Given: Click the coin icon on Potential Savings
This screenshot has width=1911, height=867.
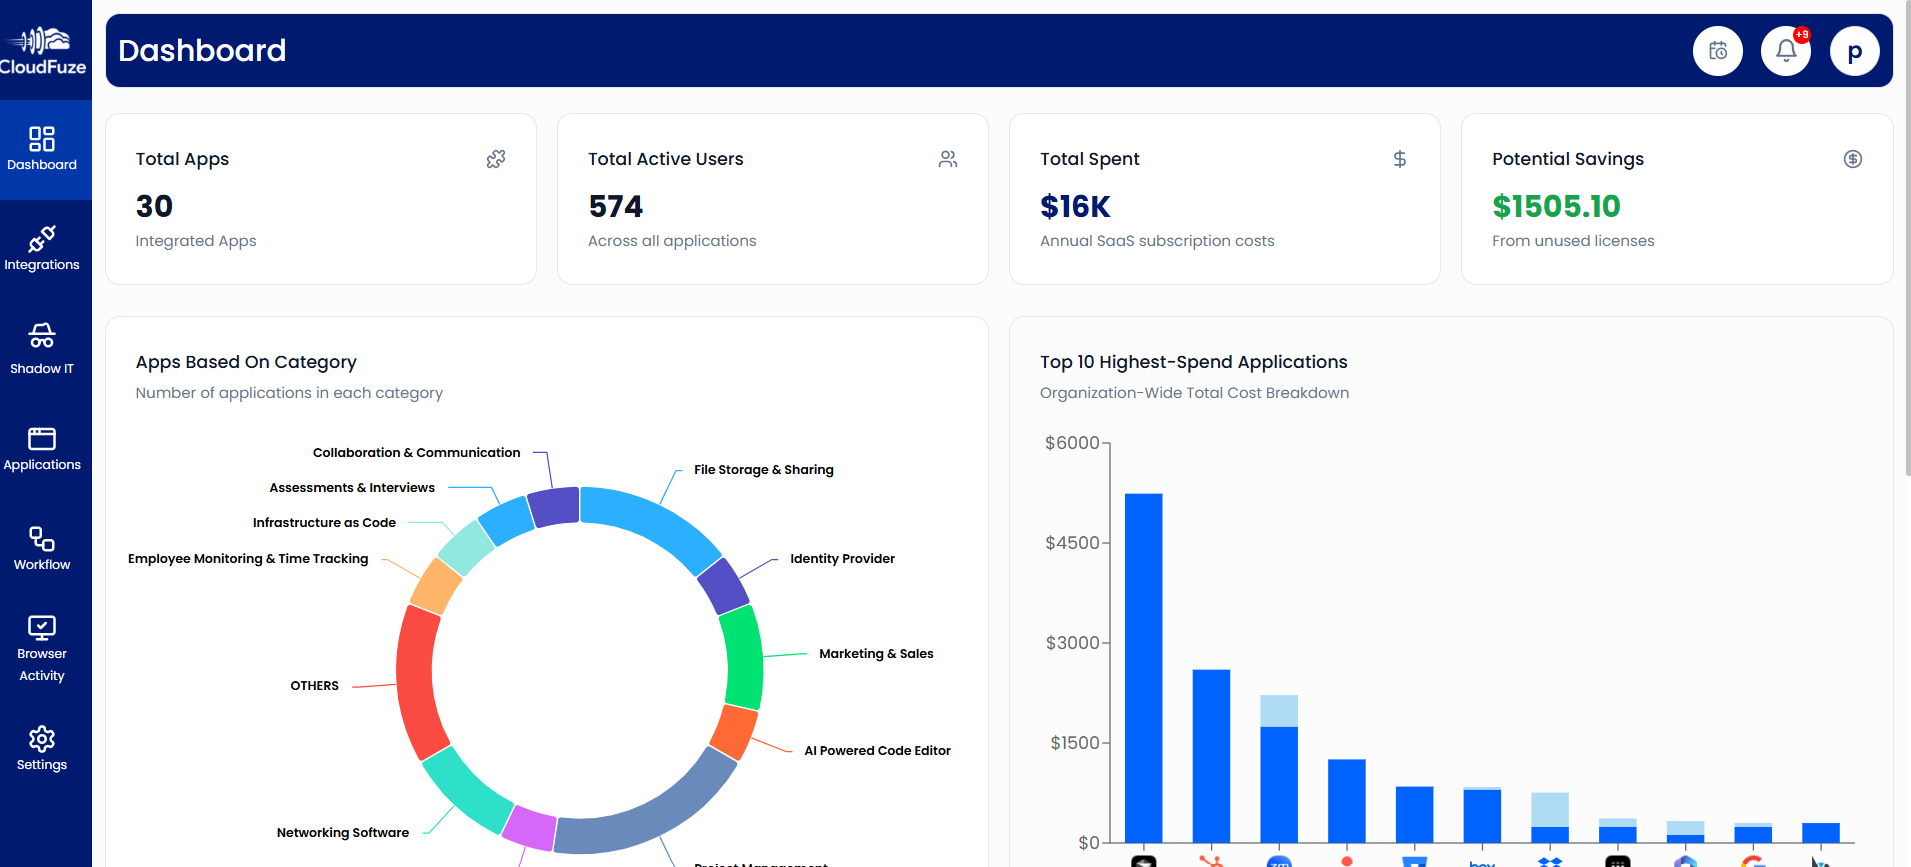Looking at the screenshot, I should pos(1853,159).
